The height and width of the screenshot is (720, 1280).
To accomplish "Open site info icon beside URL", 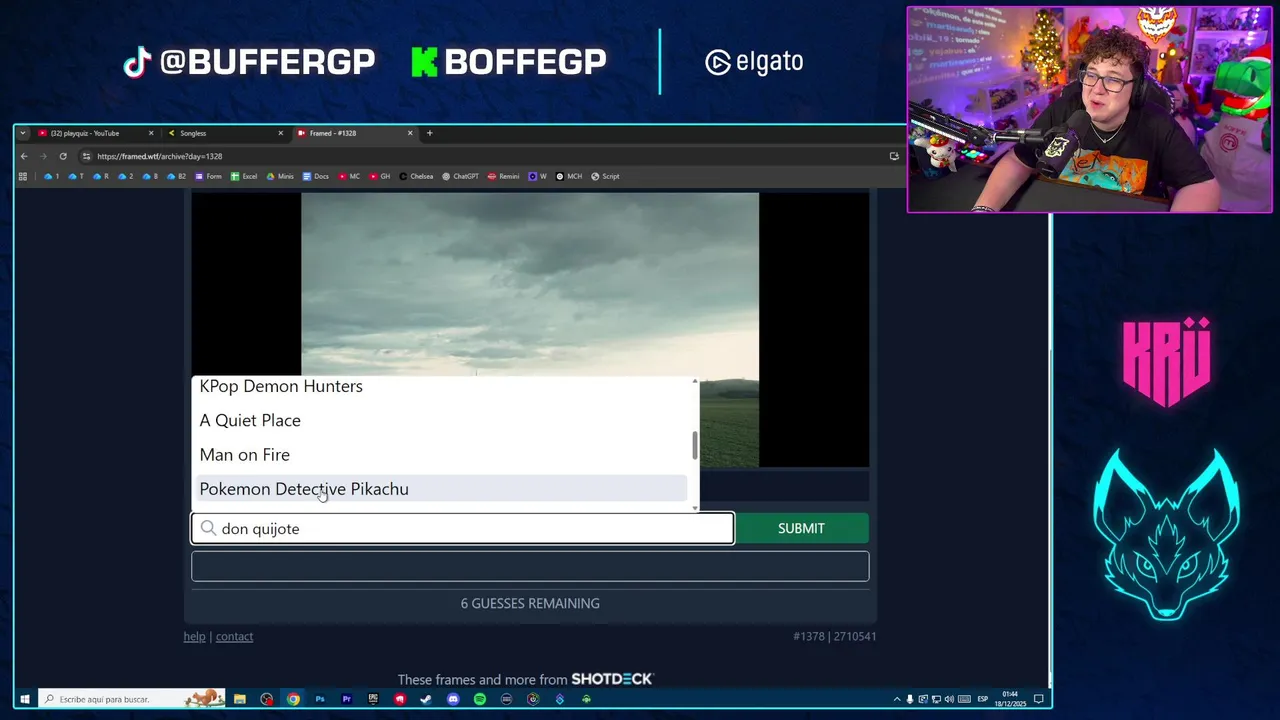I will point(87,156).
